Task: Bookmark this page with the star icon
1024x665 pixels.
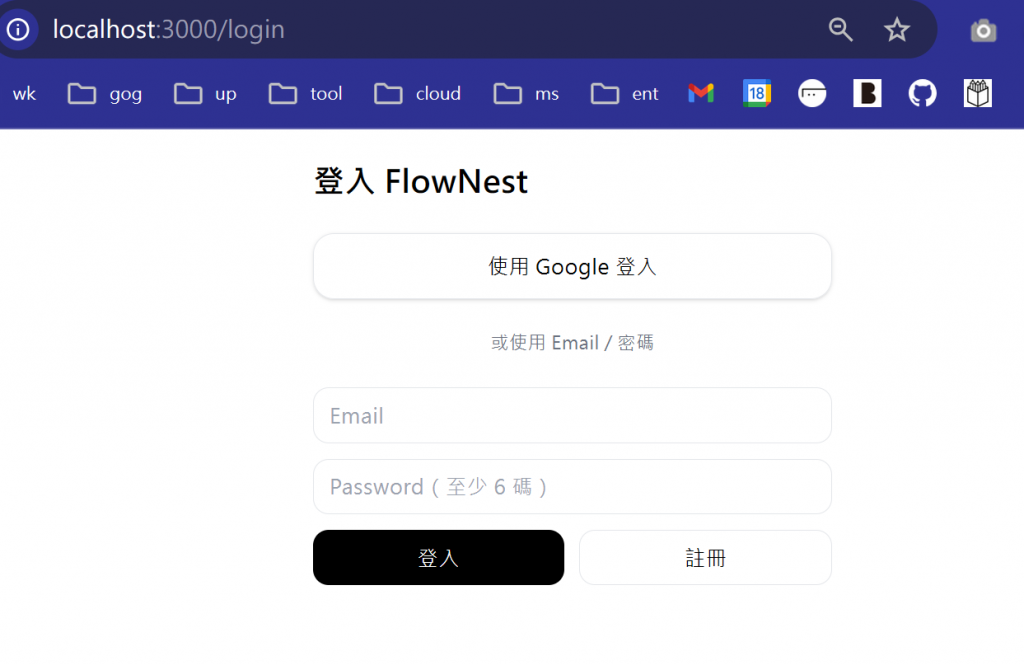Action: [897, 29]
